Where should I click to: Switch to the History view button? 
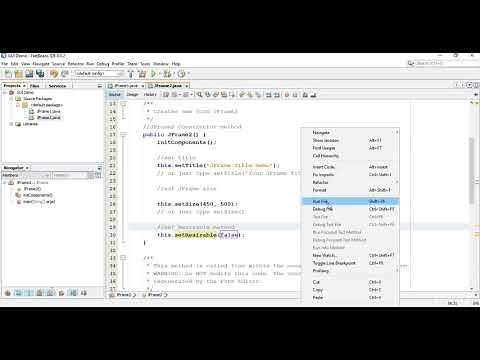(x=150, y=95)
